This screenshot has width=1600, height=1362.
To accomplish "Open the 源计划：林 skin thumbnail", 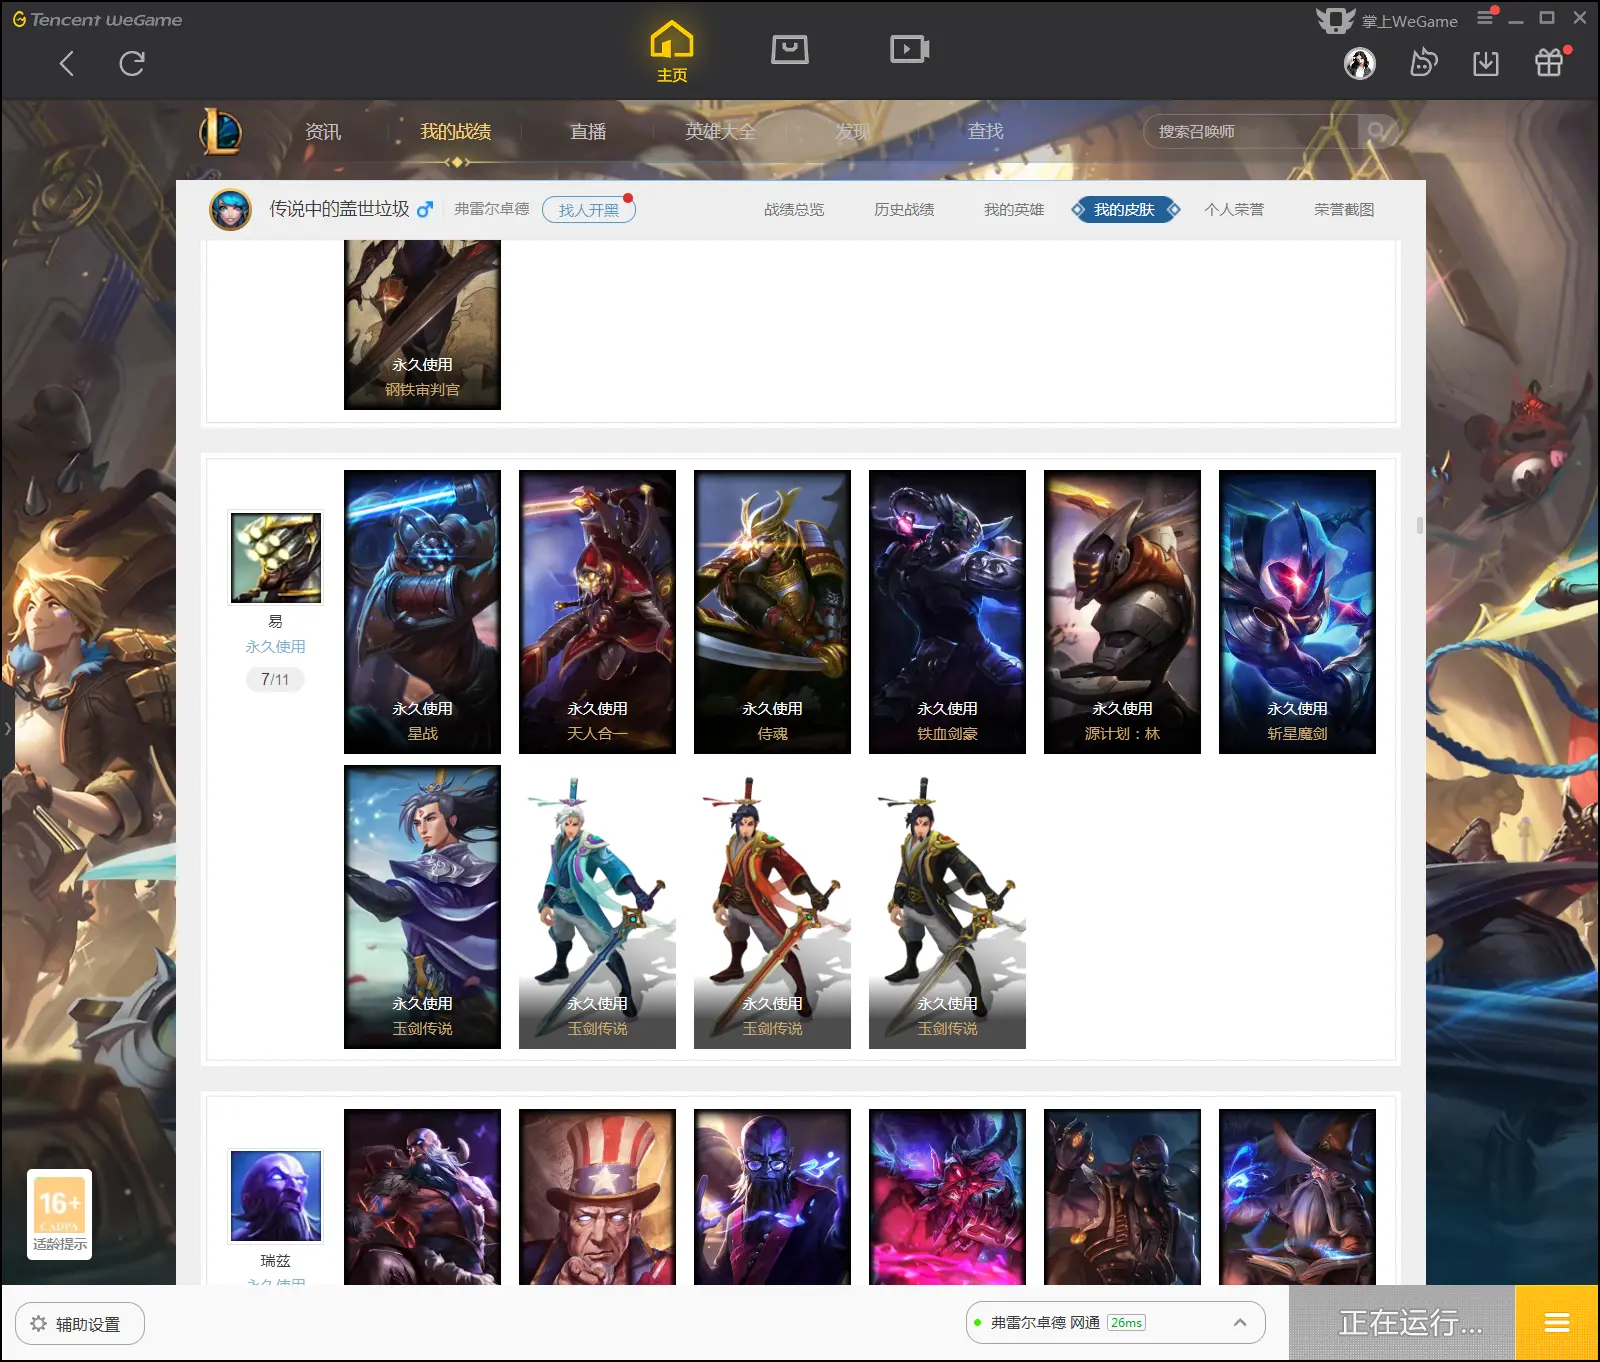I will click(x=1122, y=612).
